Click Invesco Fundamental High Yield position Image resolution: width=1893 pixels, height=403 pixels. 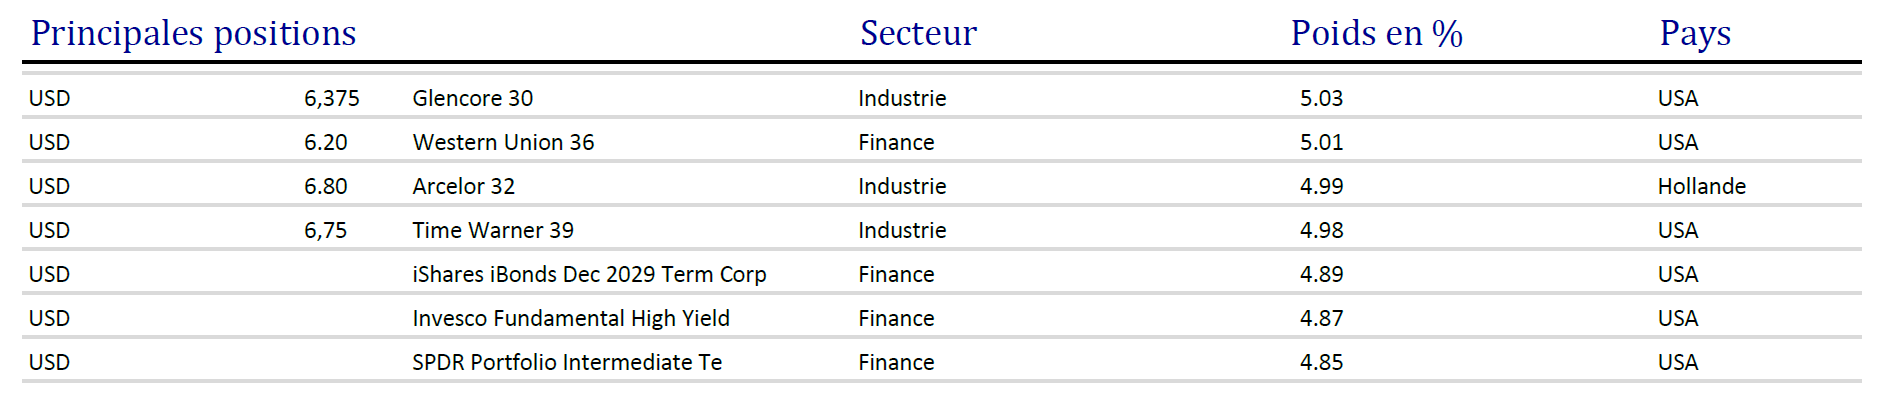point(571,318)
